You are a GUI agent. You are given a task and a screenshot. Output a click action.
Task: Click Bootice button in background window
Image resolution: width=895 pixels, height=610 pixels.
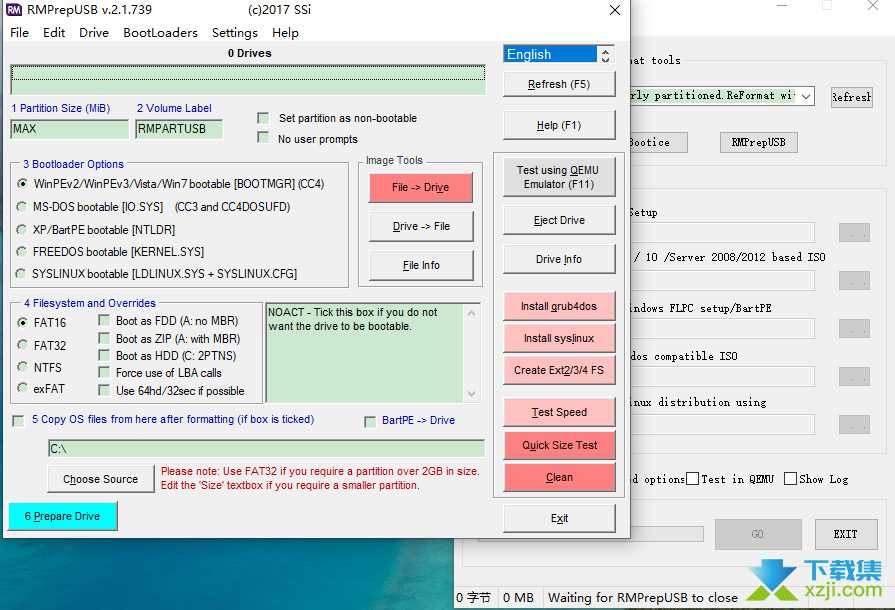point(658,142)
